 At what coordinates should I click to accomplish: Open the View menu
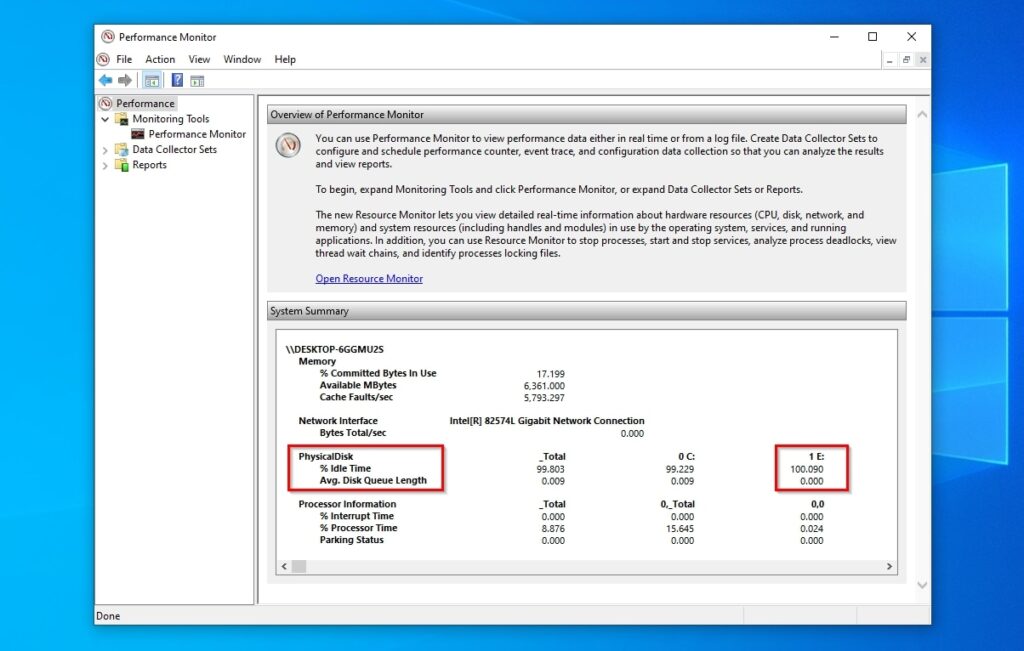199,59
